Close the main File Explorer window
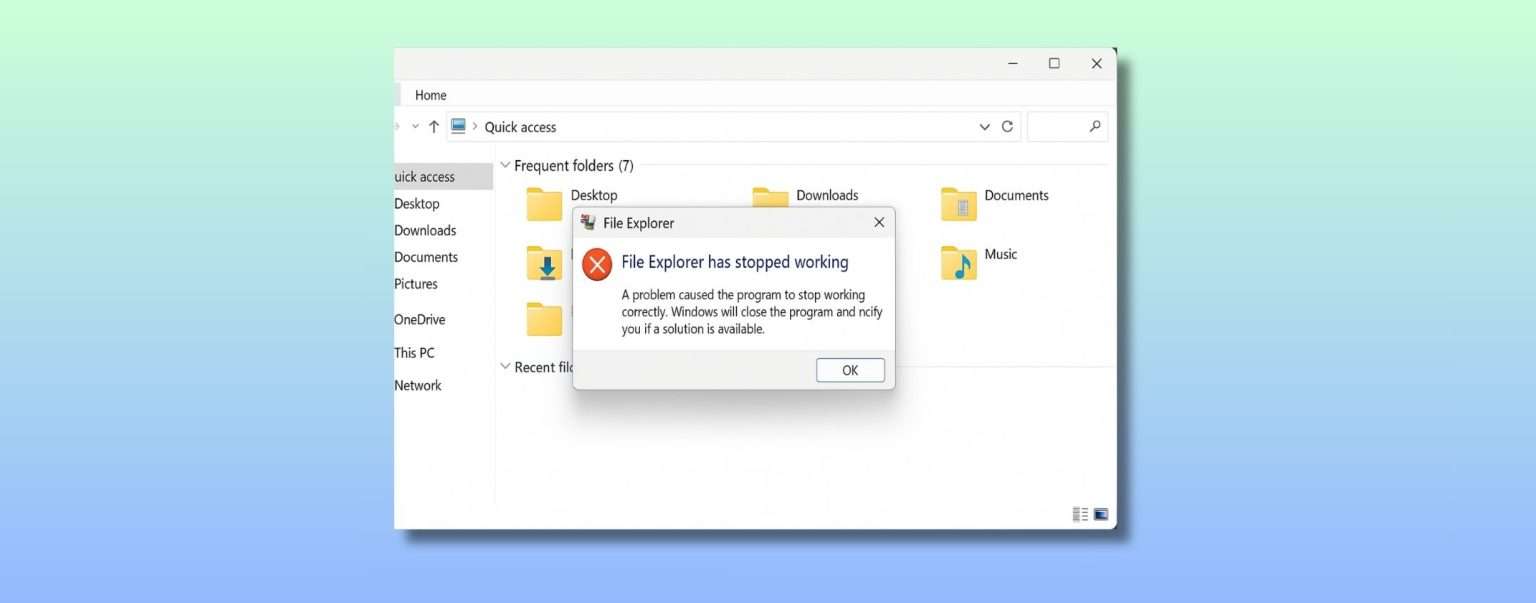The width and height of the screenshot is (1536, 603). [x=1096, y=63]
